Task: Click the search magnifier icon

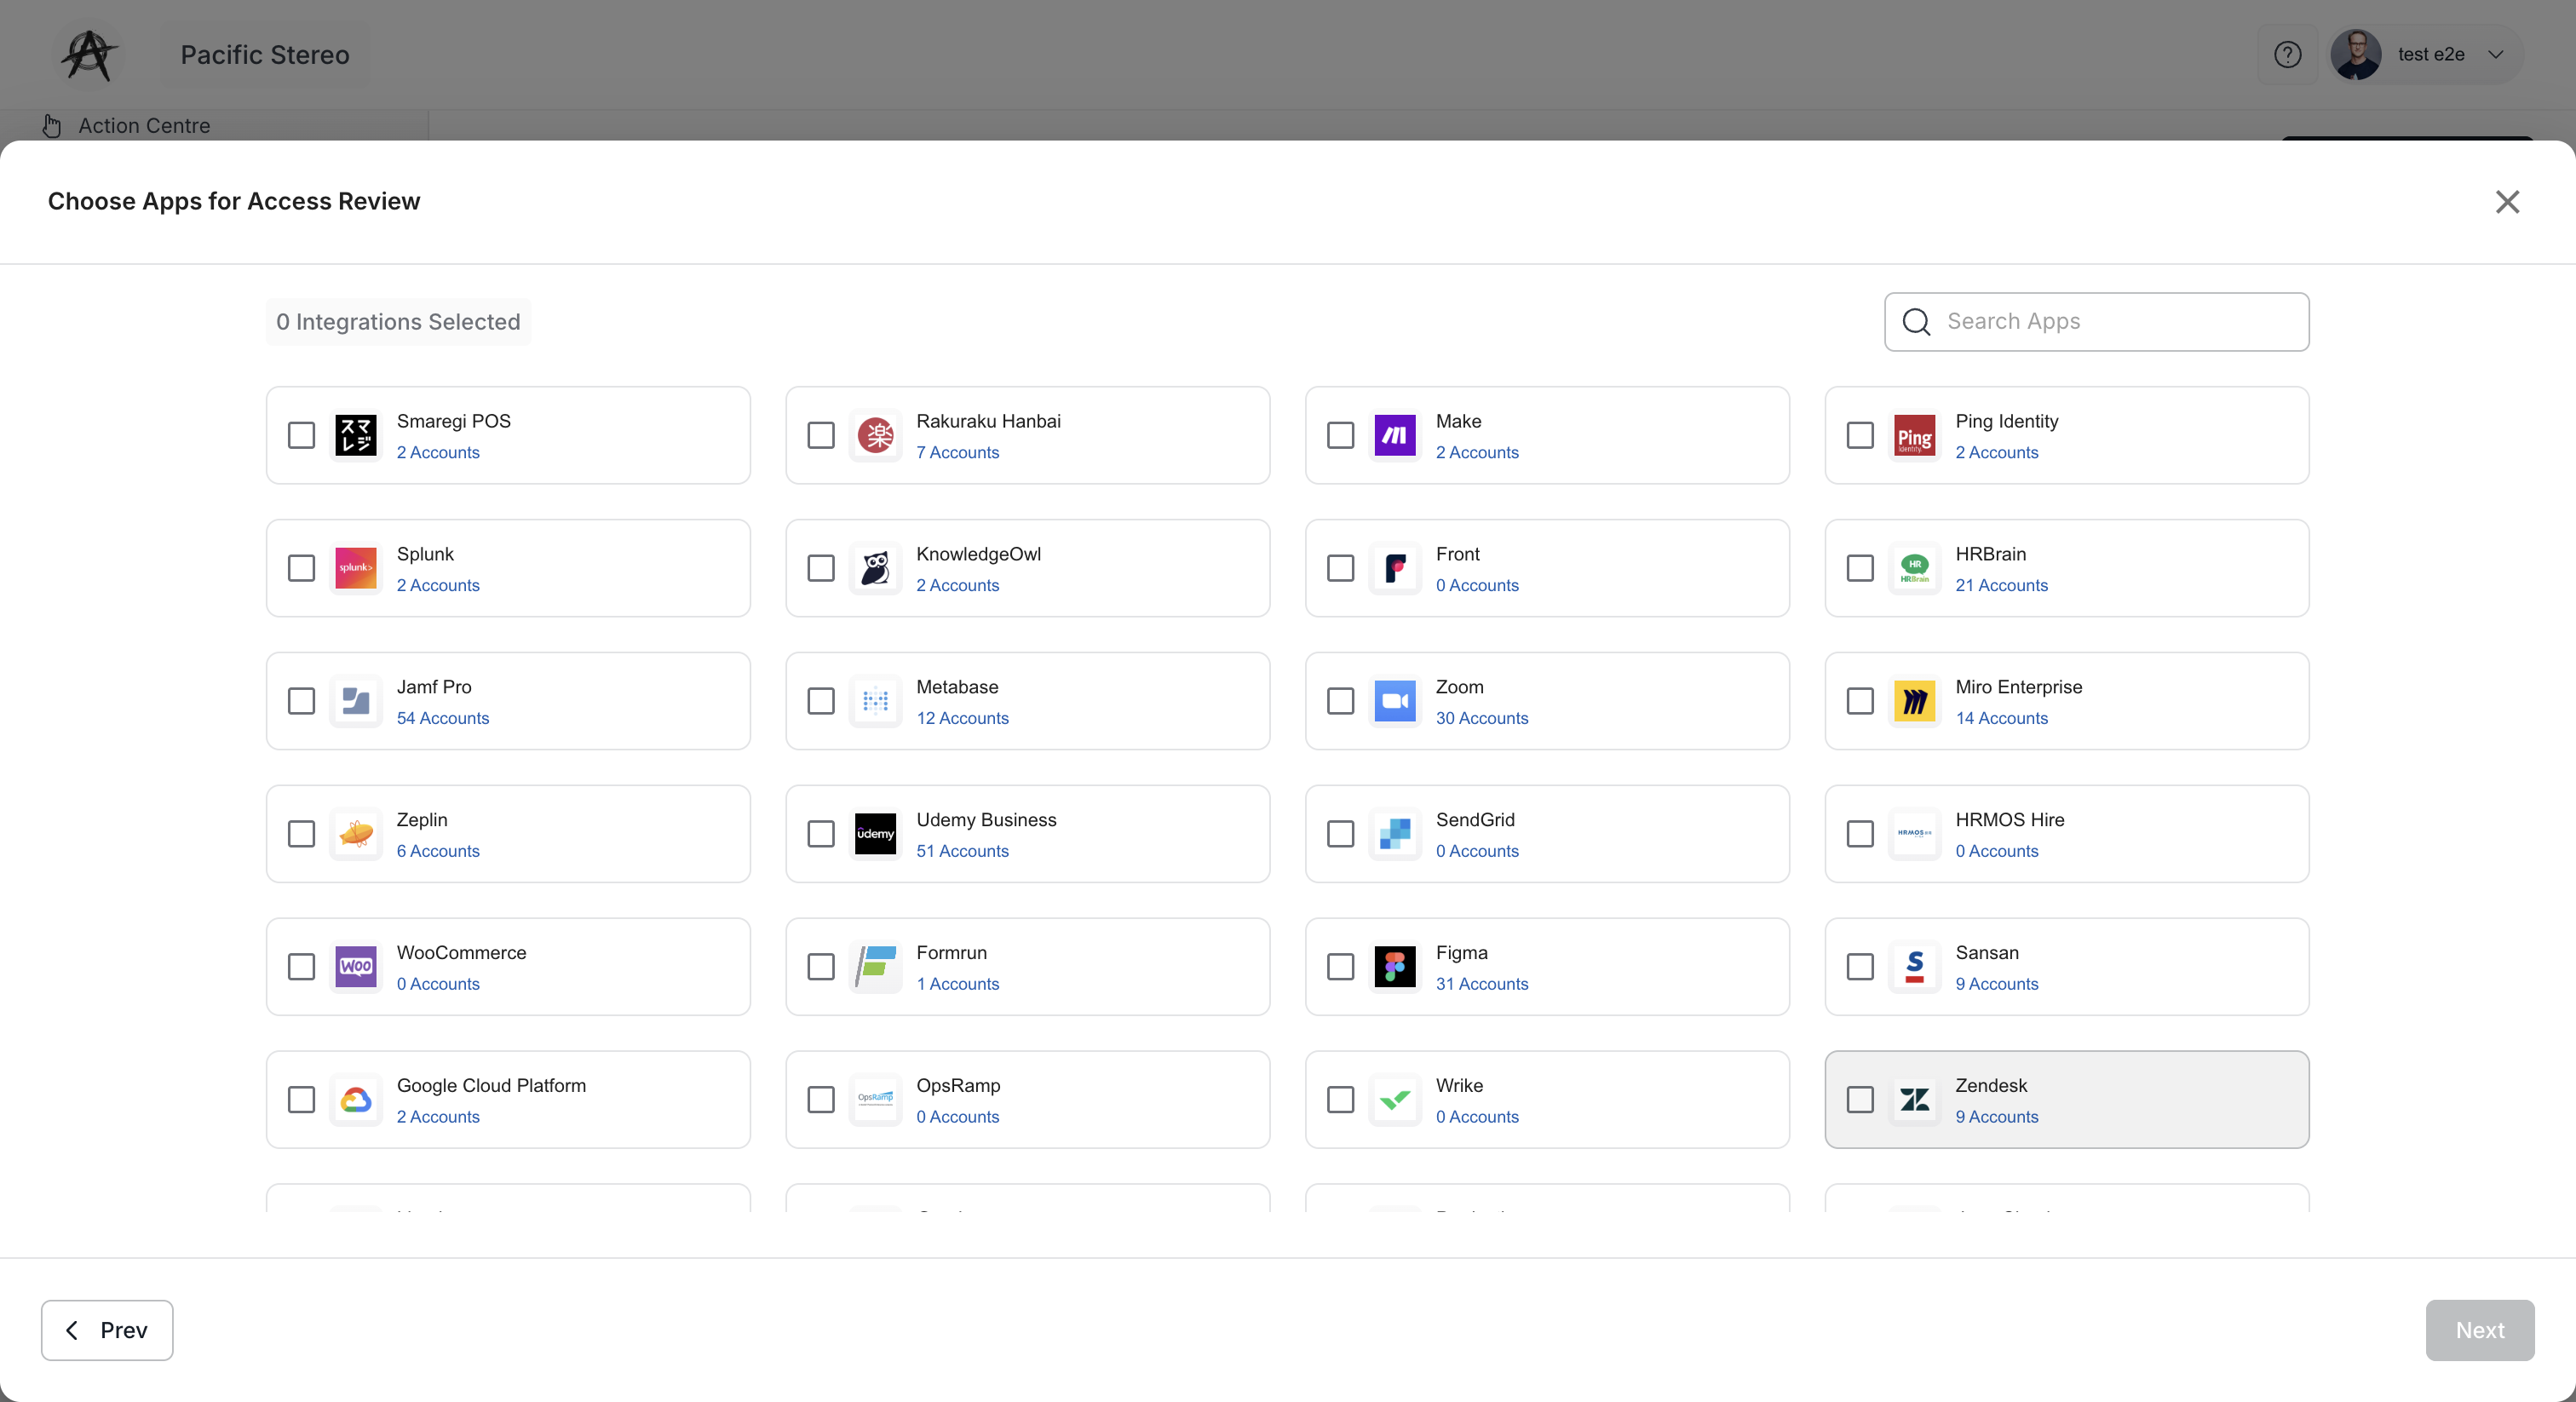Action: click(x=1916, y=322)
